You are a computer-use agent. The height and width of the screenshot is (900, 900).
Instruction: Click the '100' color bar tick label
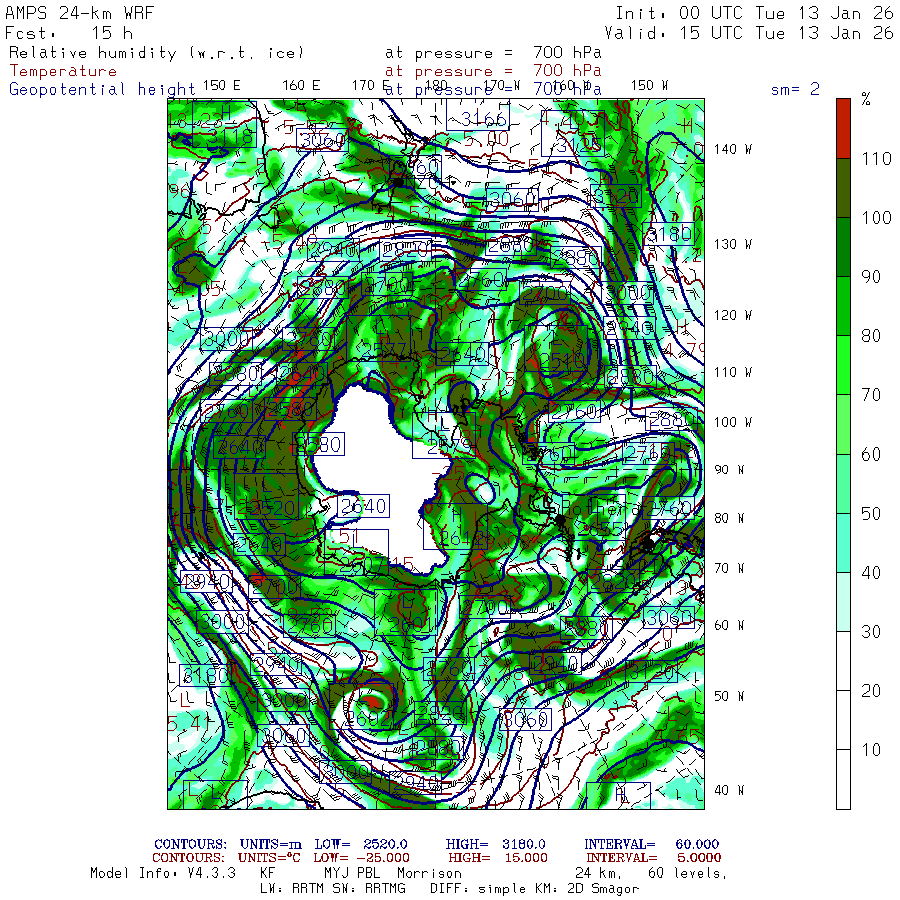[876, 218]
